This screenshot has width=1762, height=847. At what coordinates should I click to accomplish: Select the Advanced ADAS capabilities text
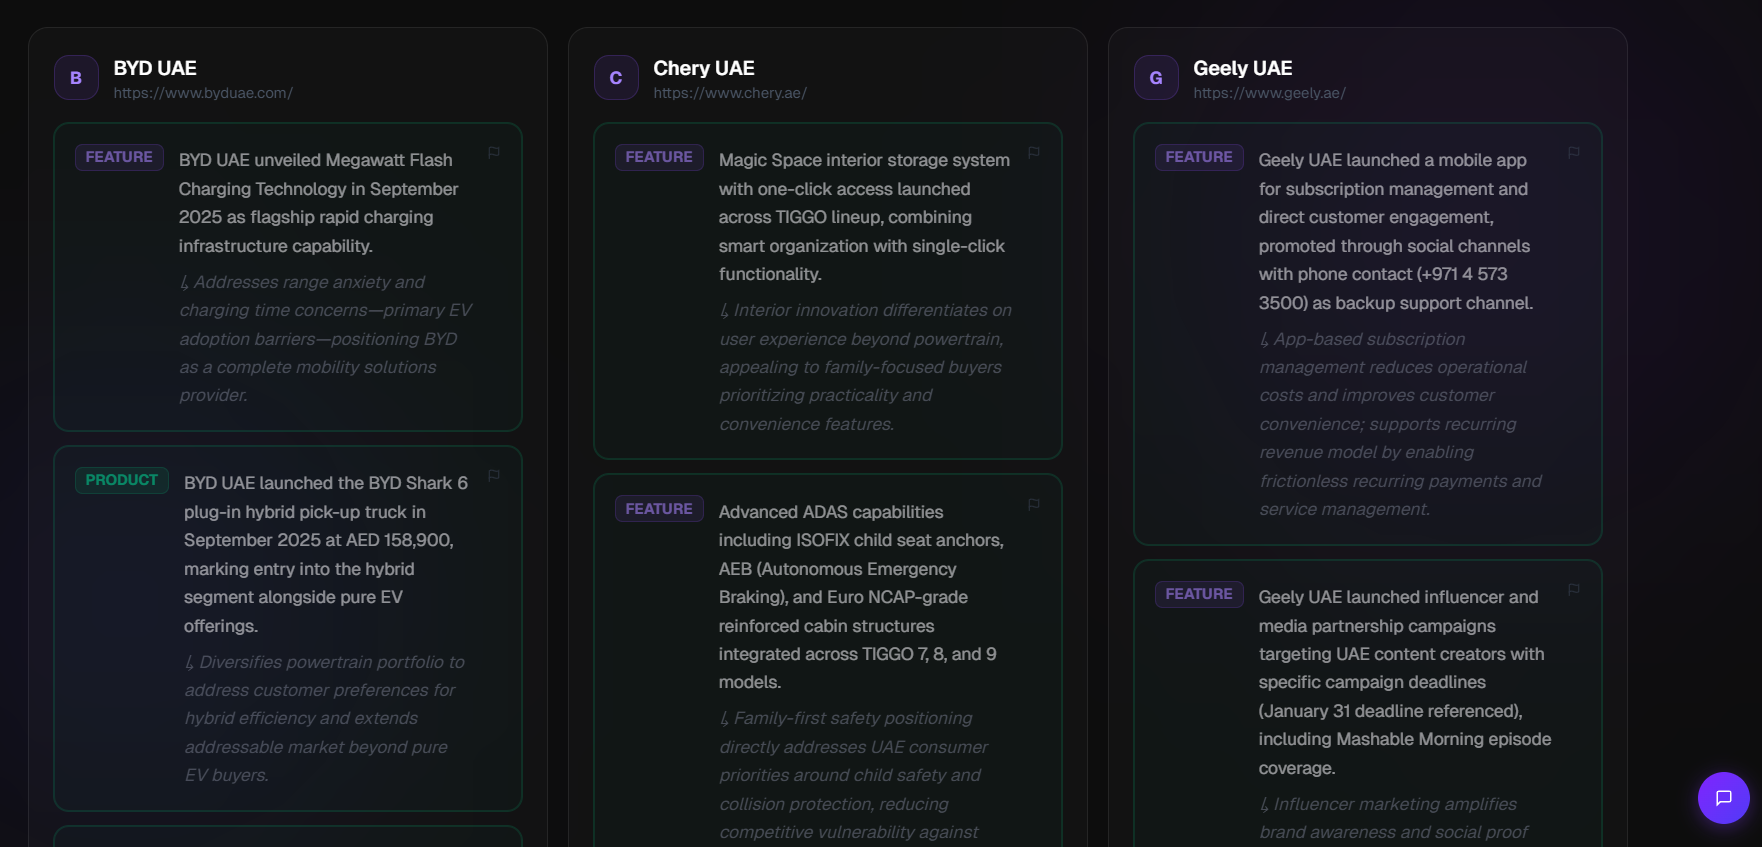click(861, 597)
